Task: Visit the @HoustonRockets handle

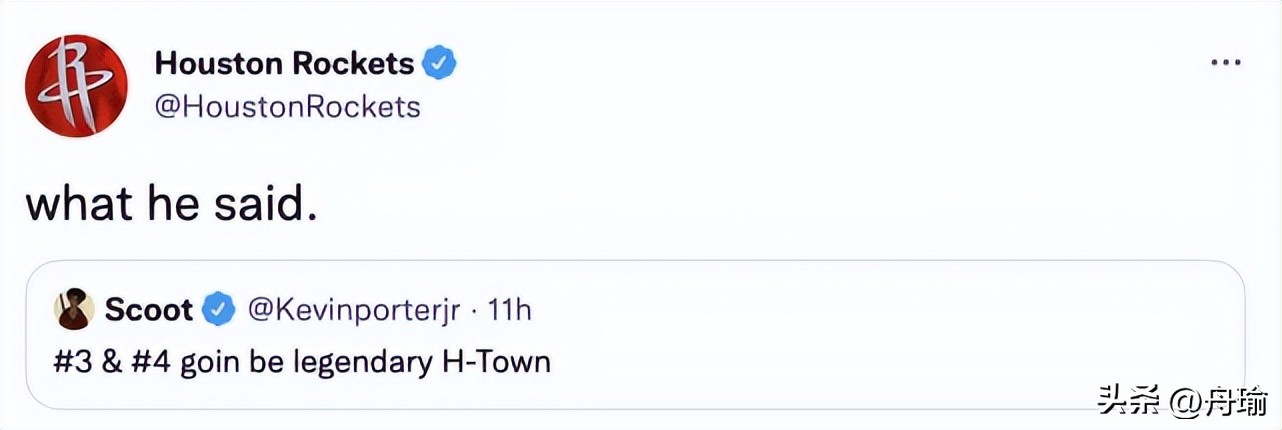Action: click(288, 107)
